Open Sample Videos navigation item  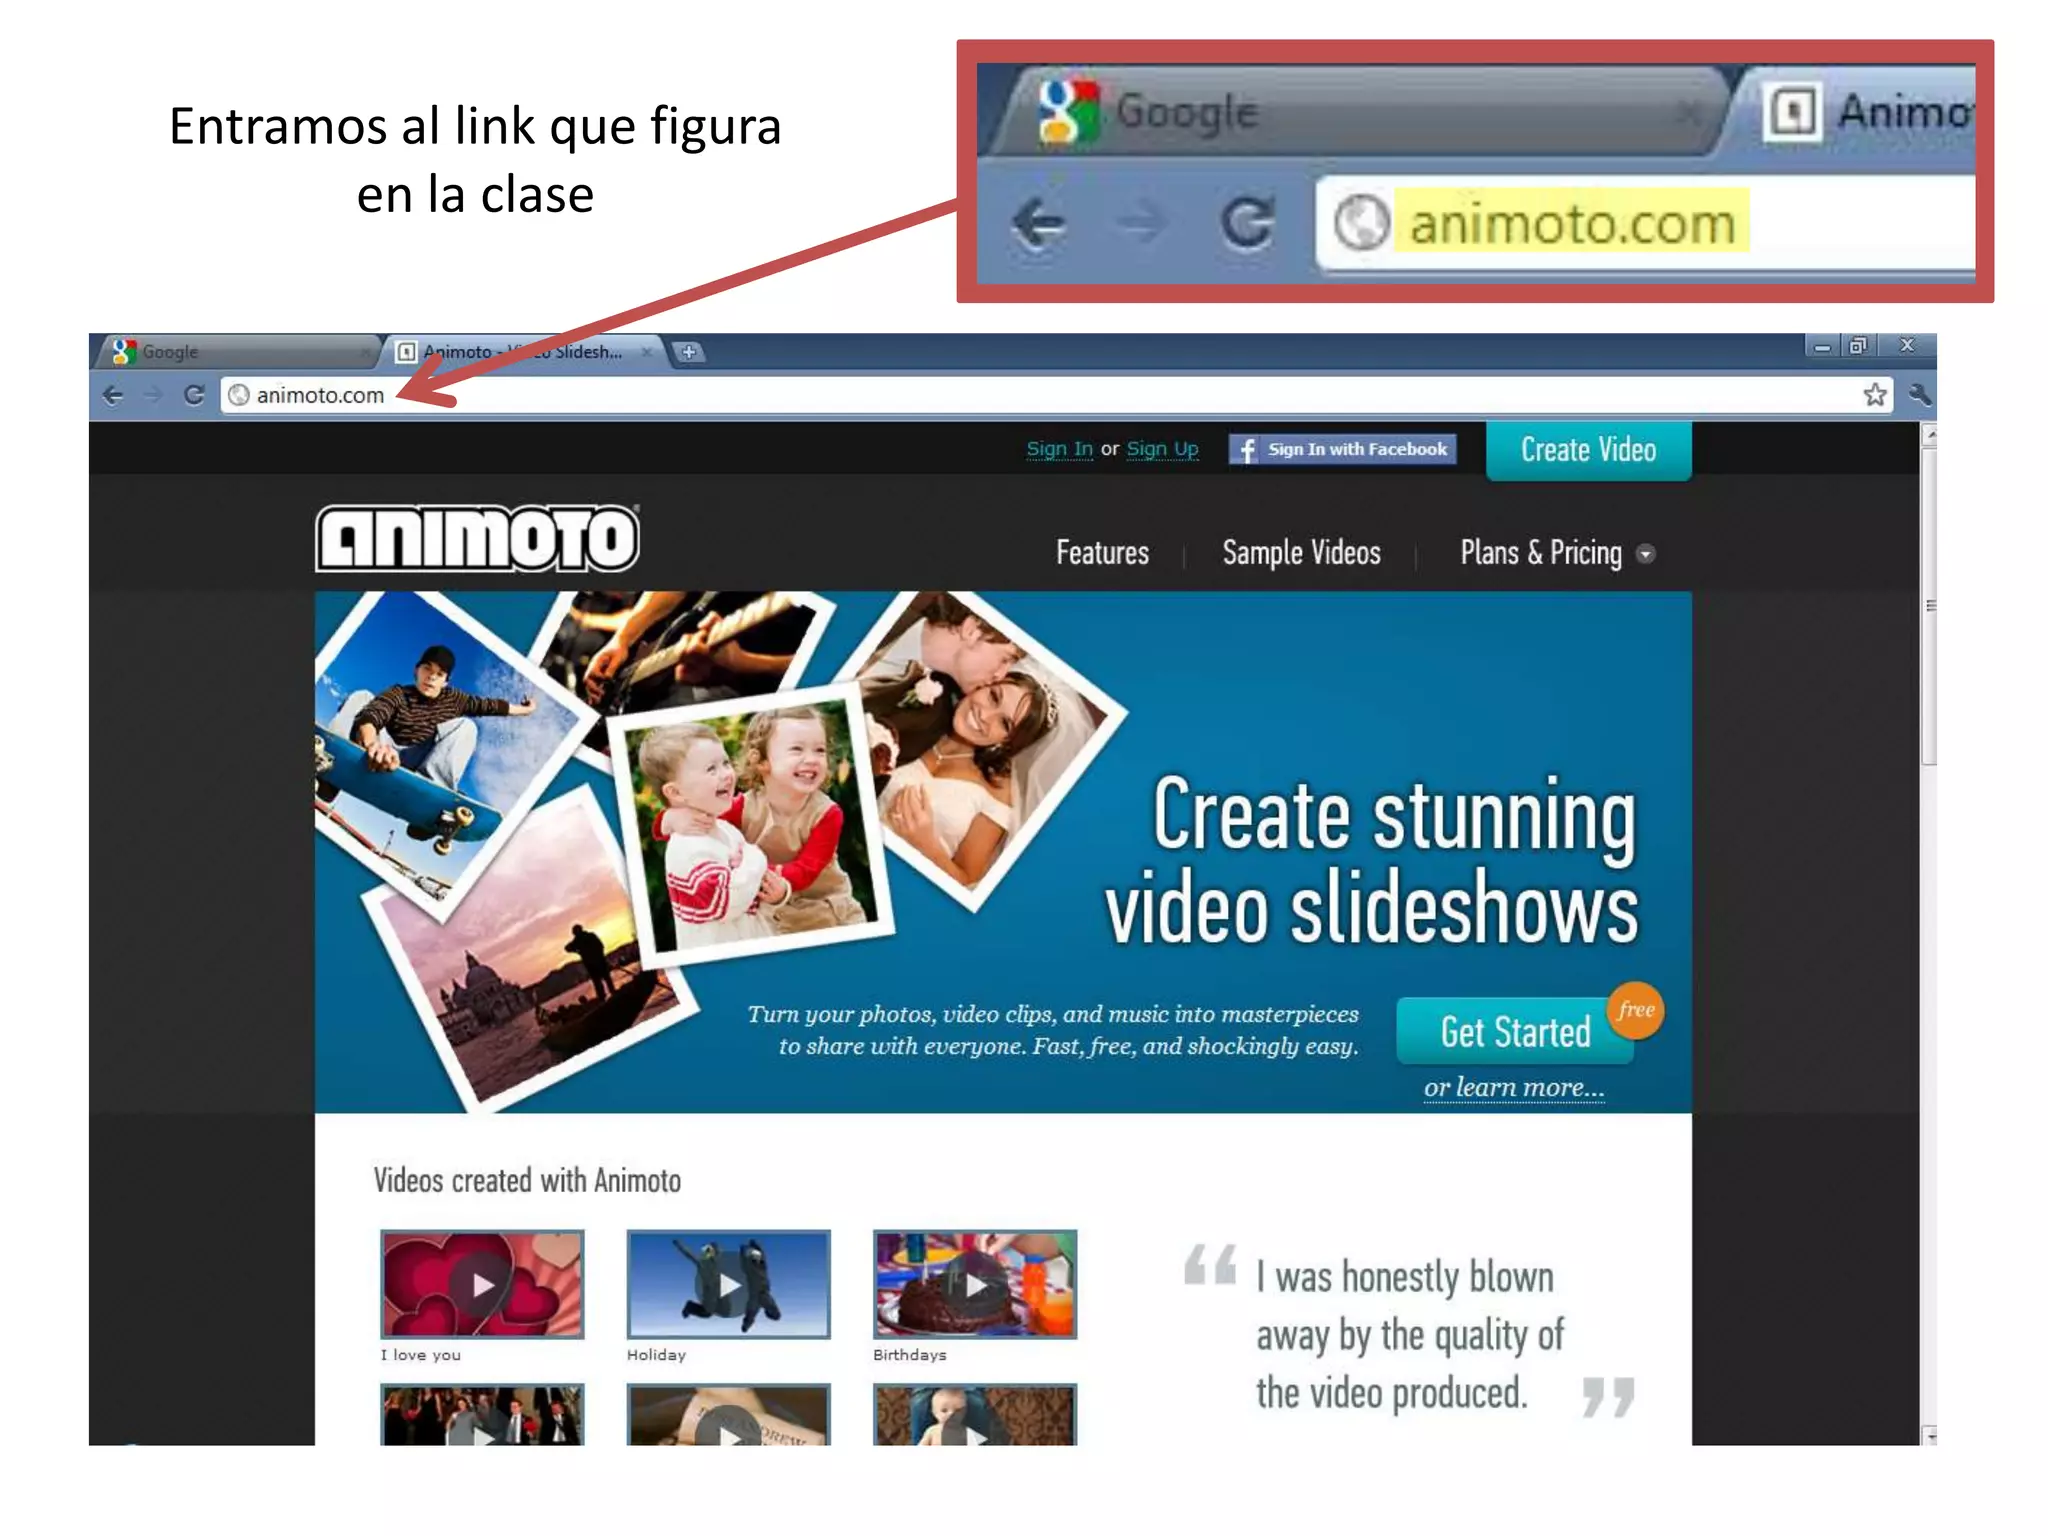coord(1301,553)
